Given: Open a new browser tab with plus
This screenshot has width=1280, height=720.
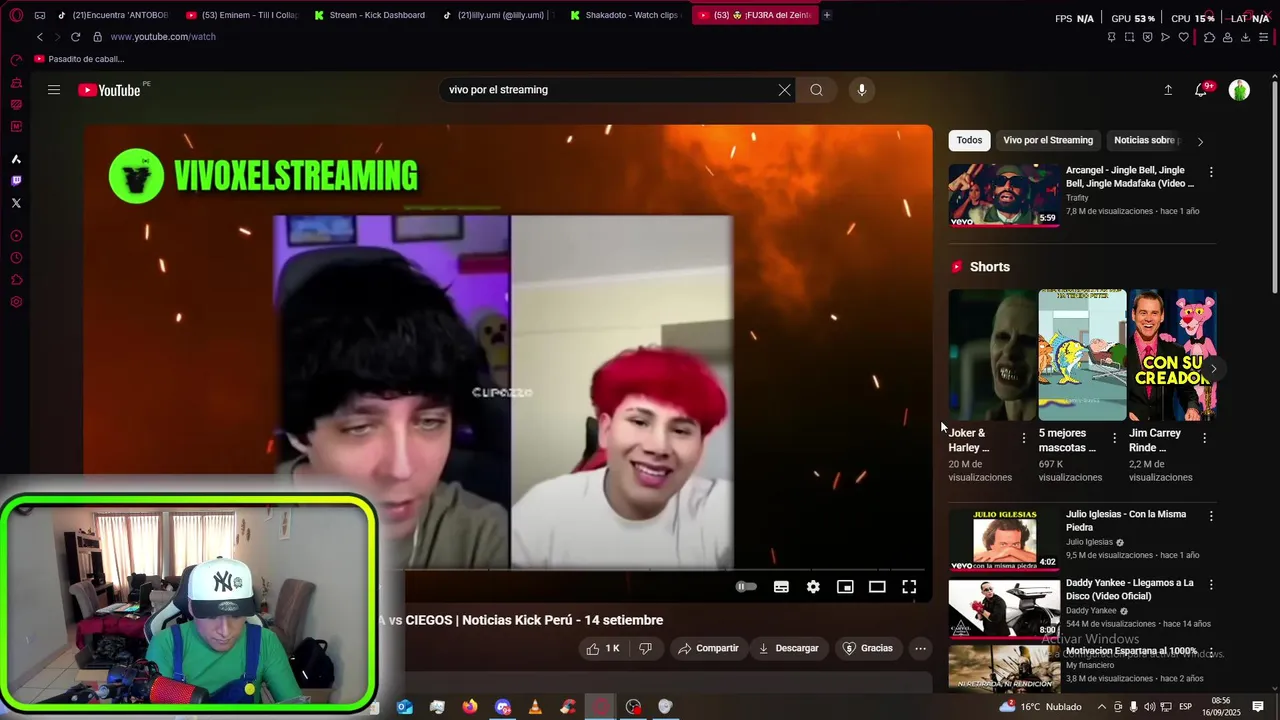Looking at the screenshot, I should (x=826, y=15).
